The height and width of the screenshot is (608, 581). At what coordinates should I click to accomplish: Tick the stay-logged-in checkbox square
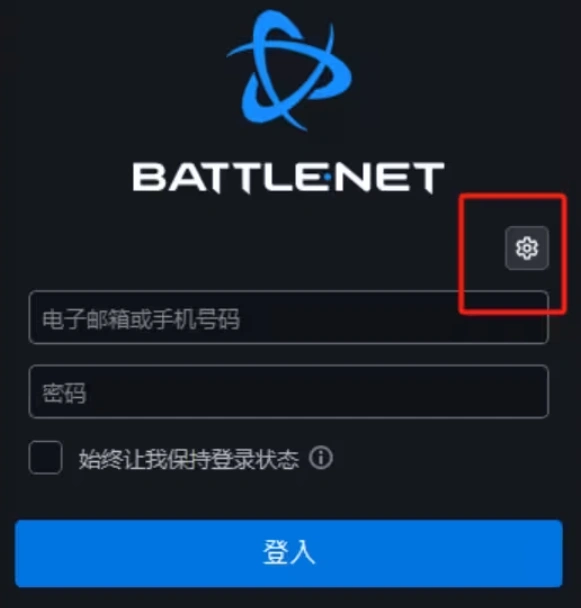(45, 458)
